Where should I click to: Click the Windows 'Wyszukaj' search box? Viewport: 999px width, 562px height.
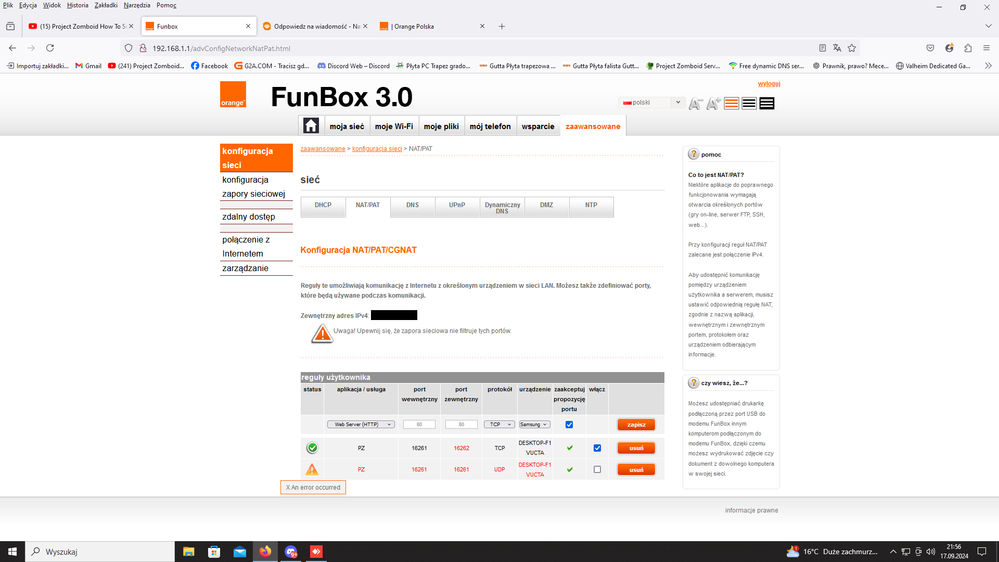[x=100, y=552]
